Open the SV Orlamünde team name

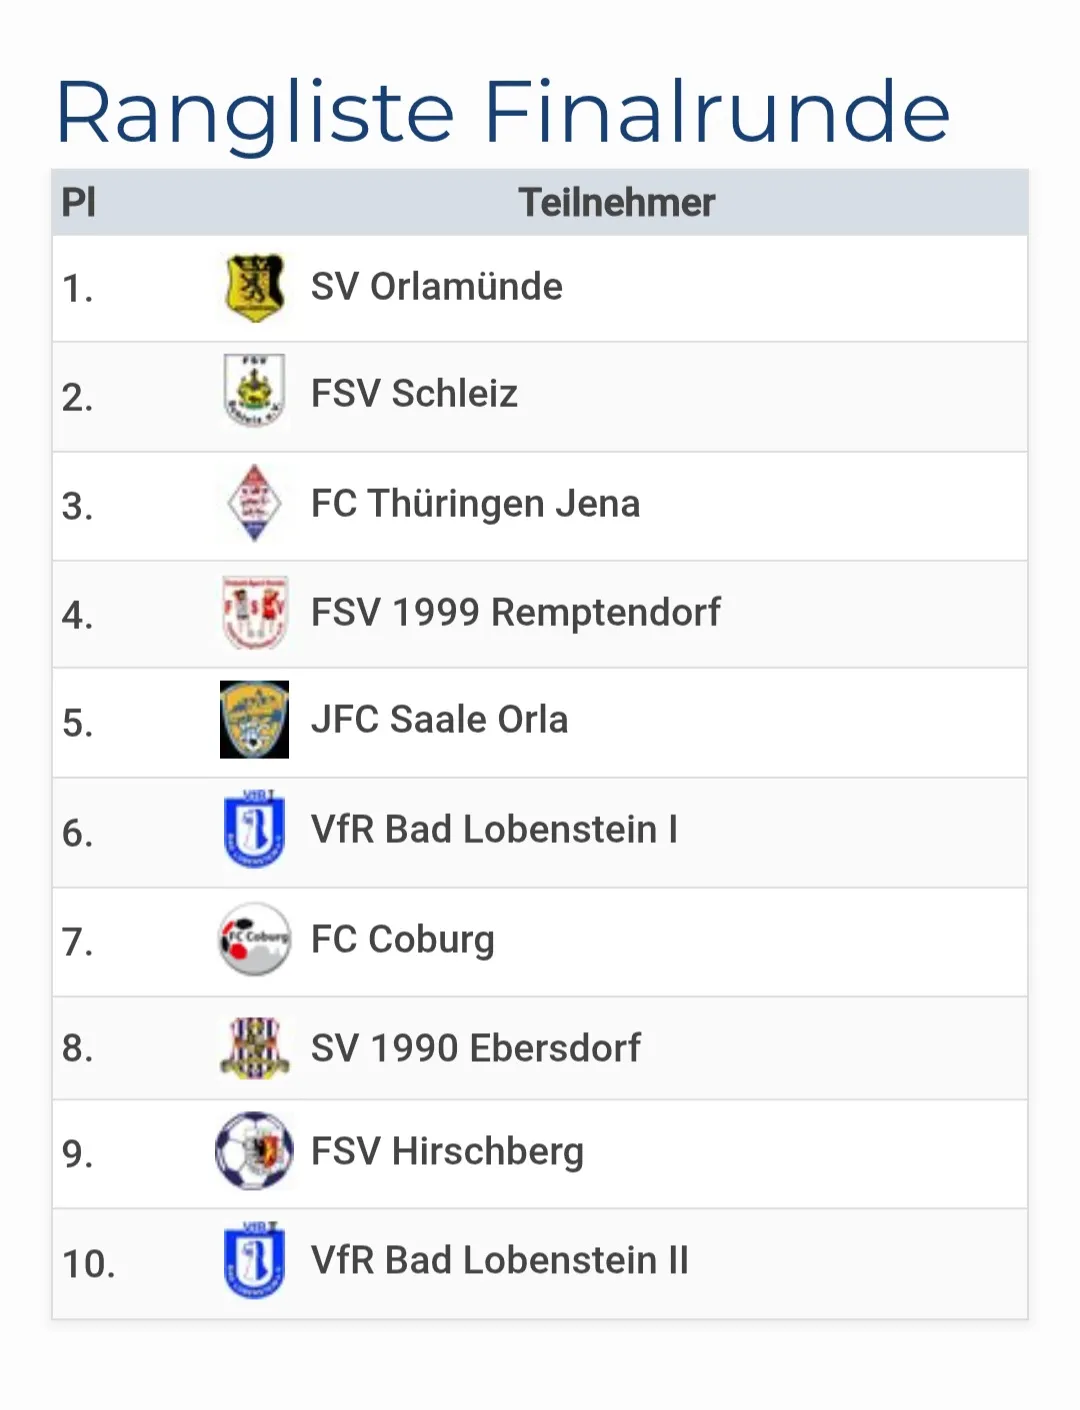click(x=436, y=287)
